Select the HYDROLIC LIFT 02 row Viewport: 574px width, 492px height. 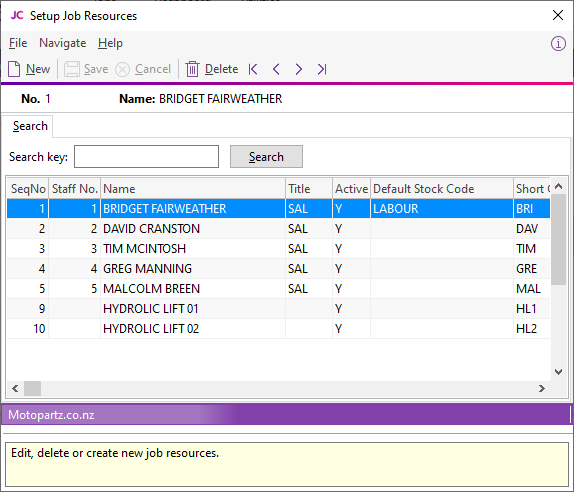278,329
